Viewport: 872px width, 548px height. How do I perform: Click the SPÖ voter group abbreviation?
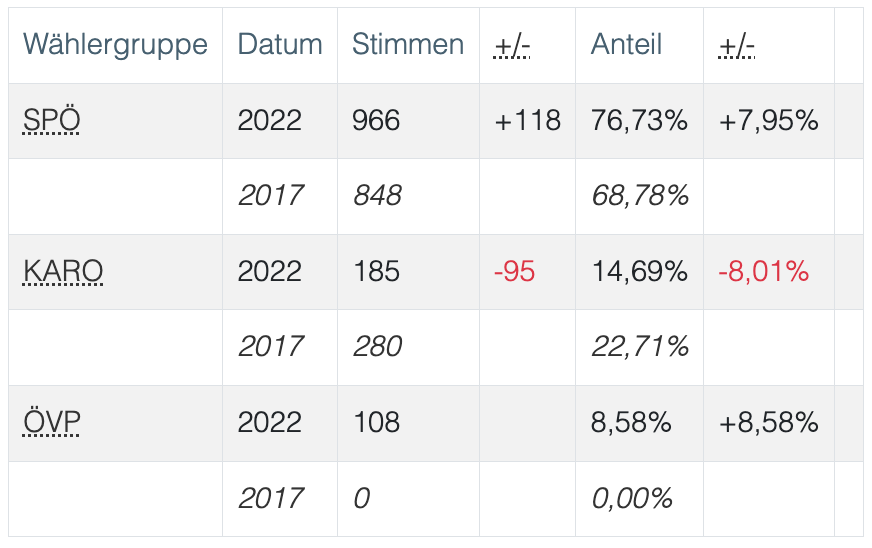(51, 121)
